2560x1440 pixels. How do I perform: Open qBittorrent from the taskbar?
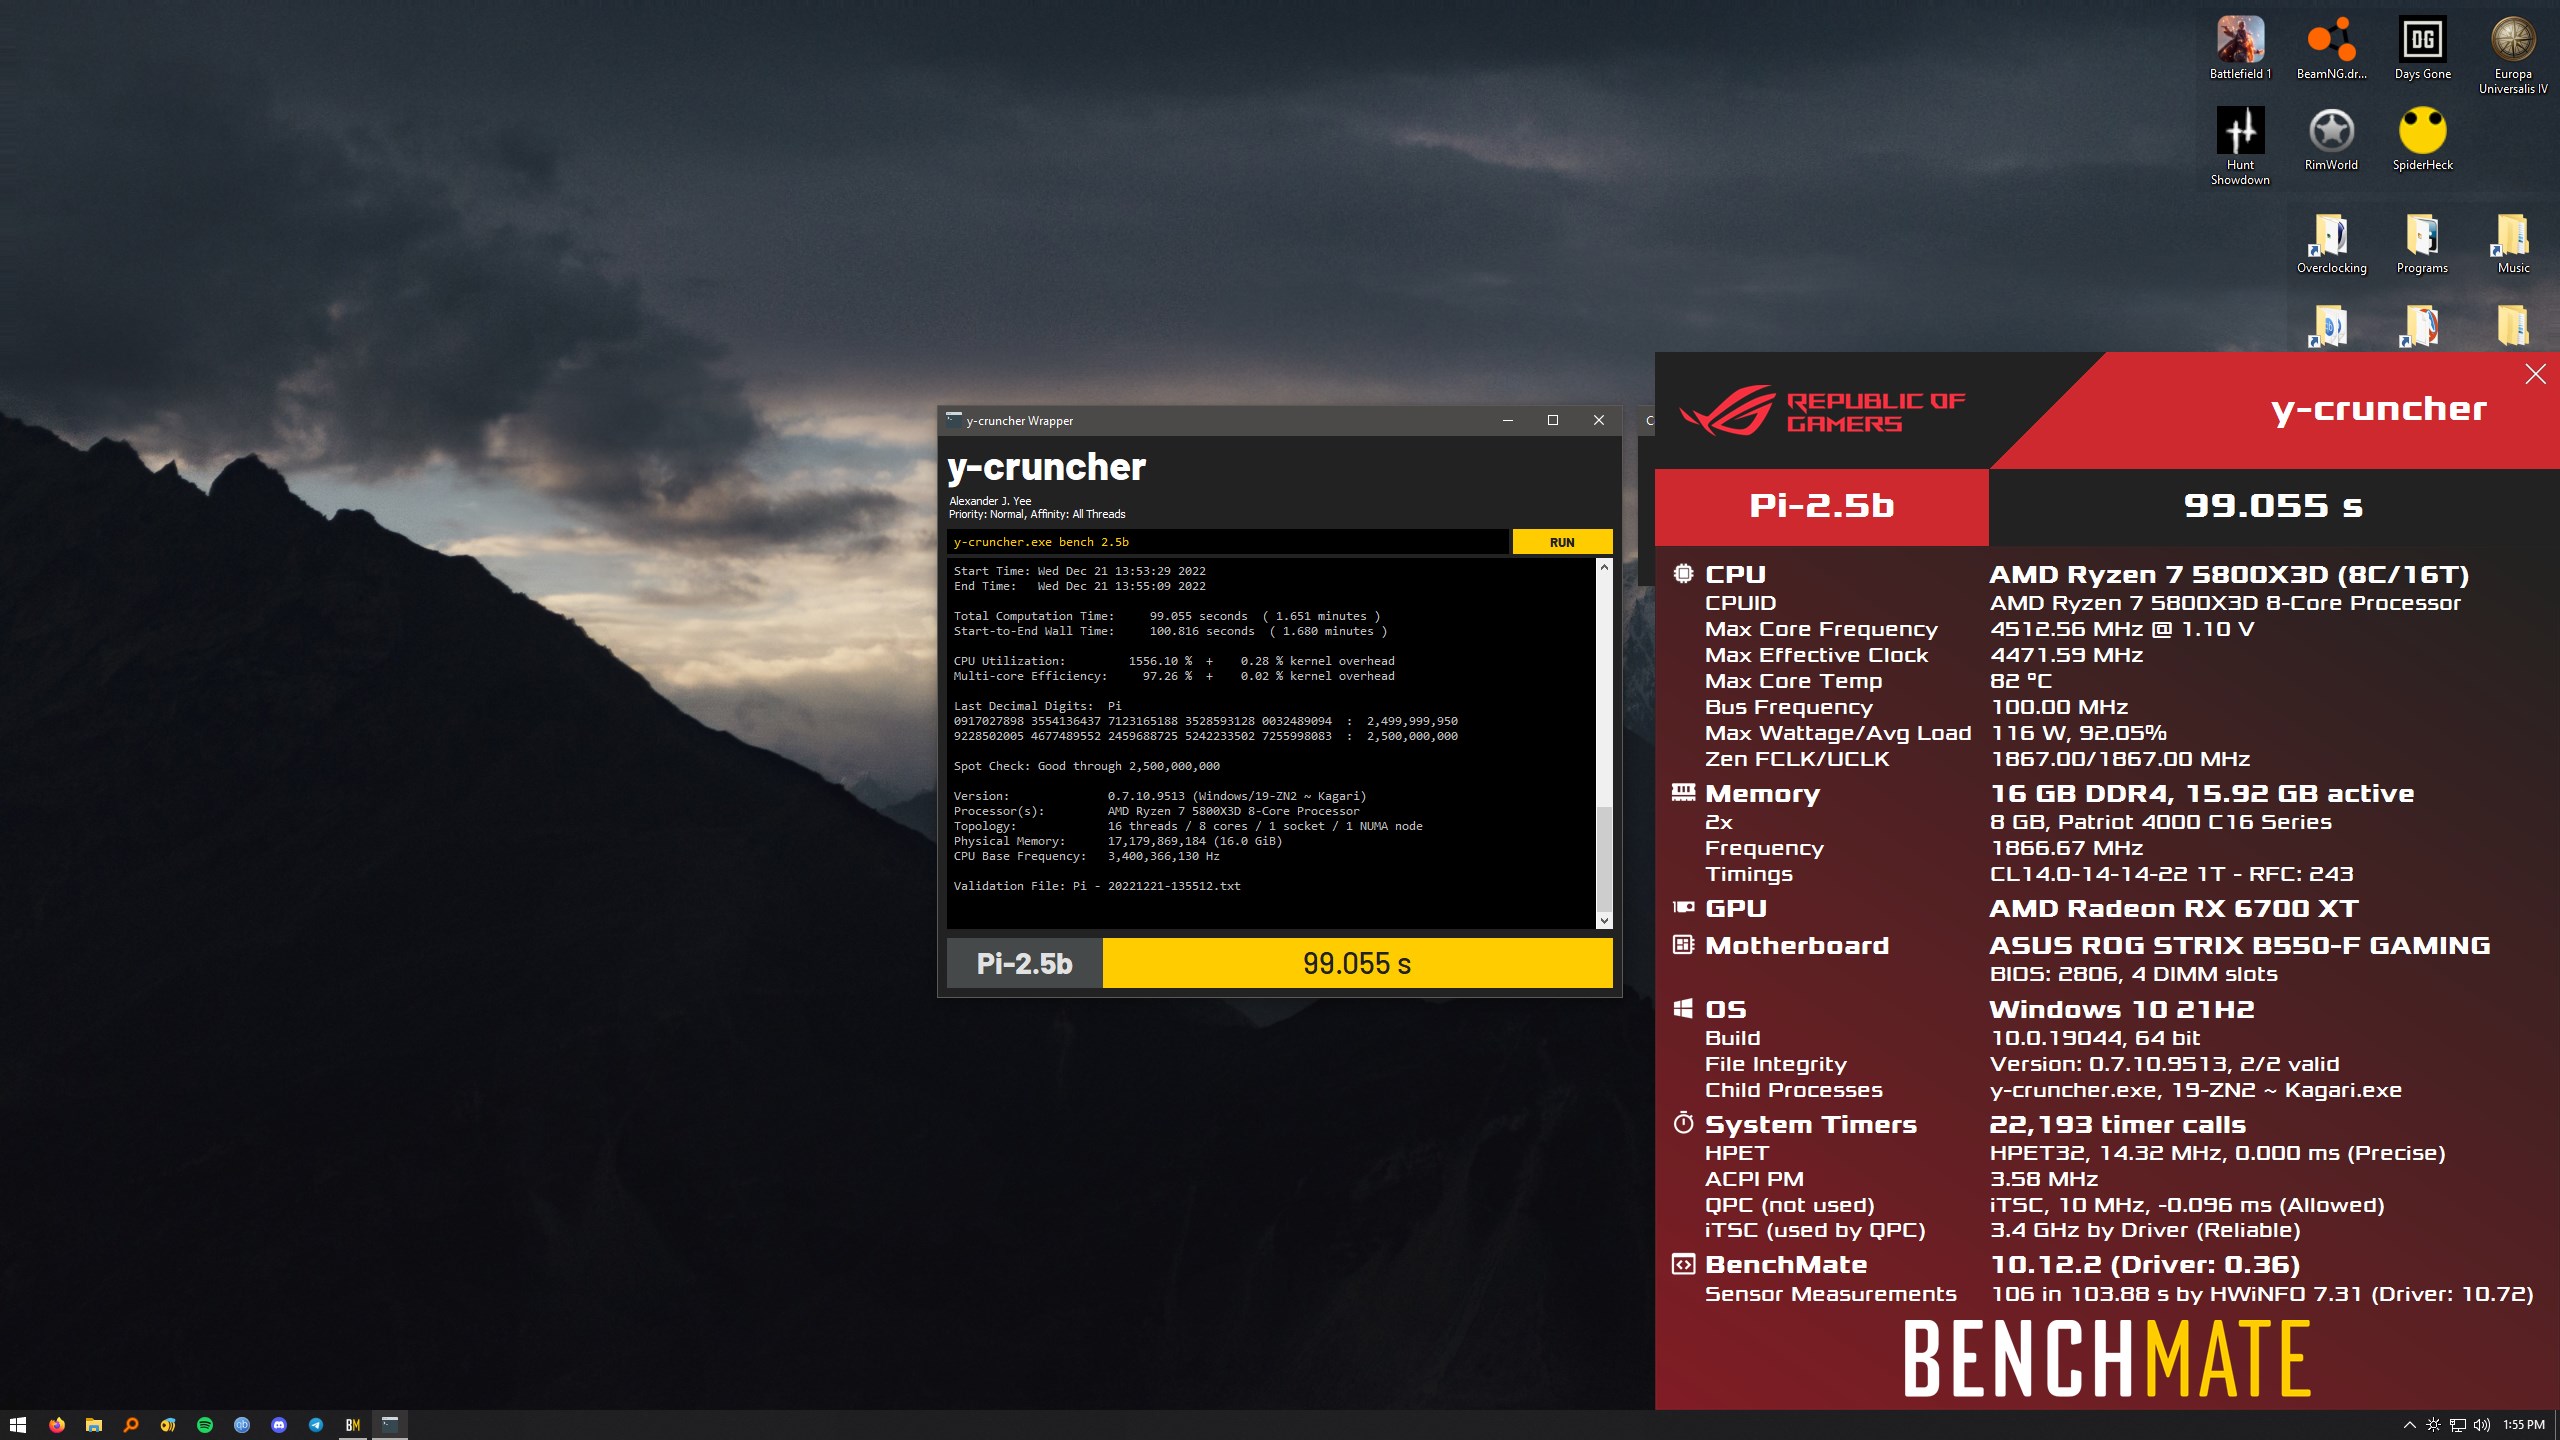point(242,1425)
